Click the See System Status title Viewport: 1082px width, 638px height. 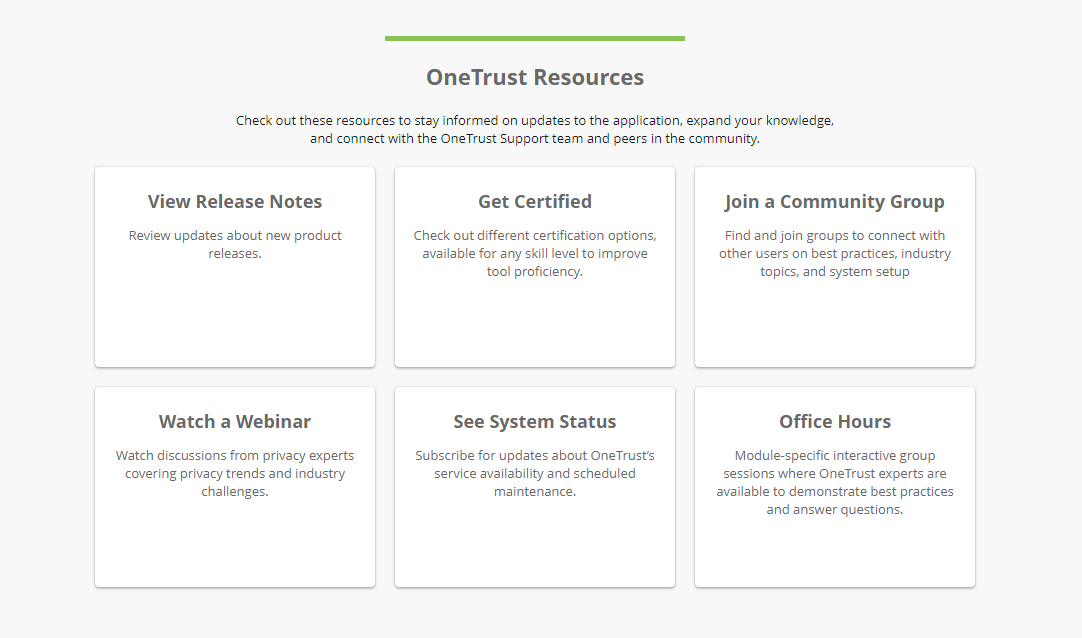534,421
